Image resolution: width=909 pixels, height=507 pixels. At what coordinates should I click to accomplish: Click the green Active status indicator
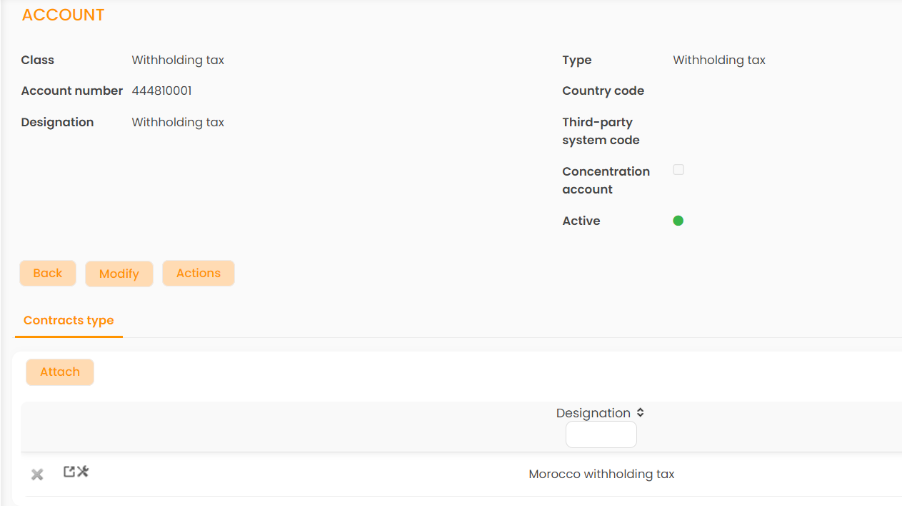(x=678, y=221)
